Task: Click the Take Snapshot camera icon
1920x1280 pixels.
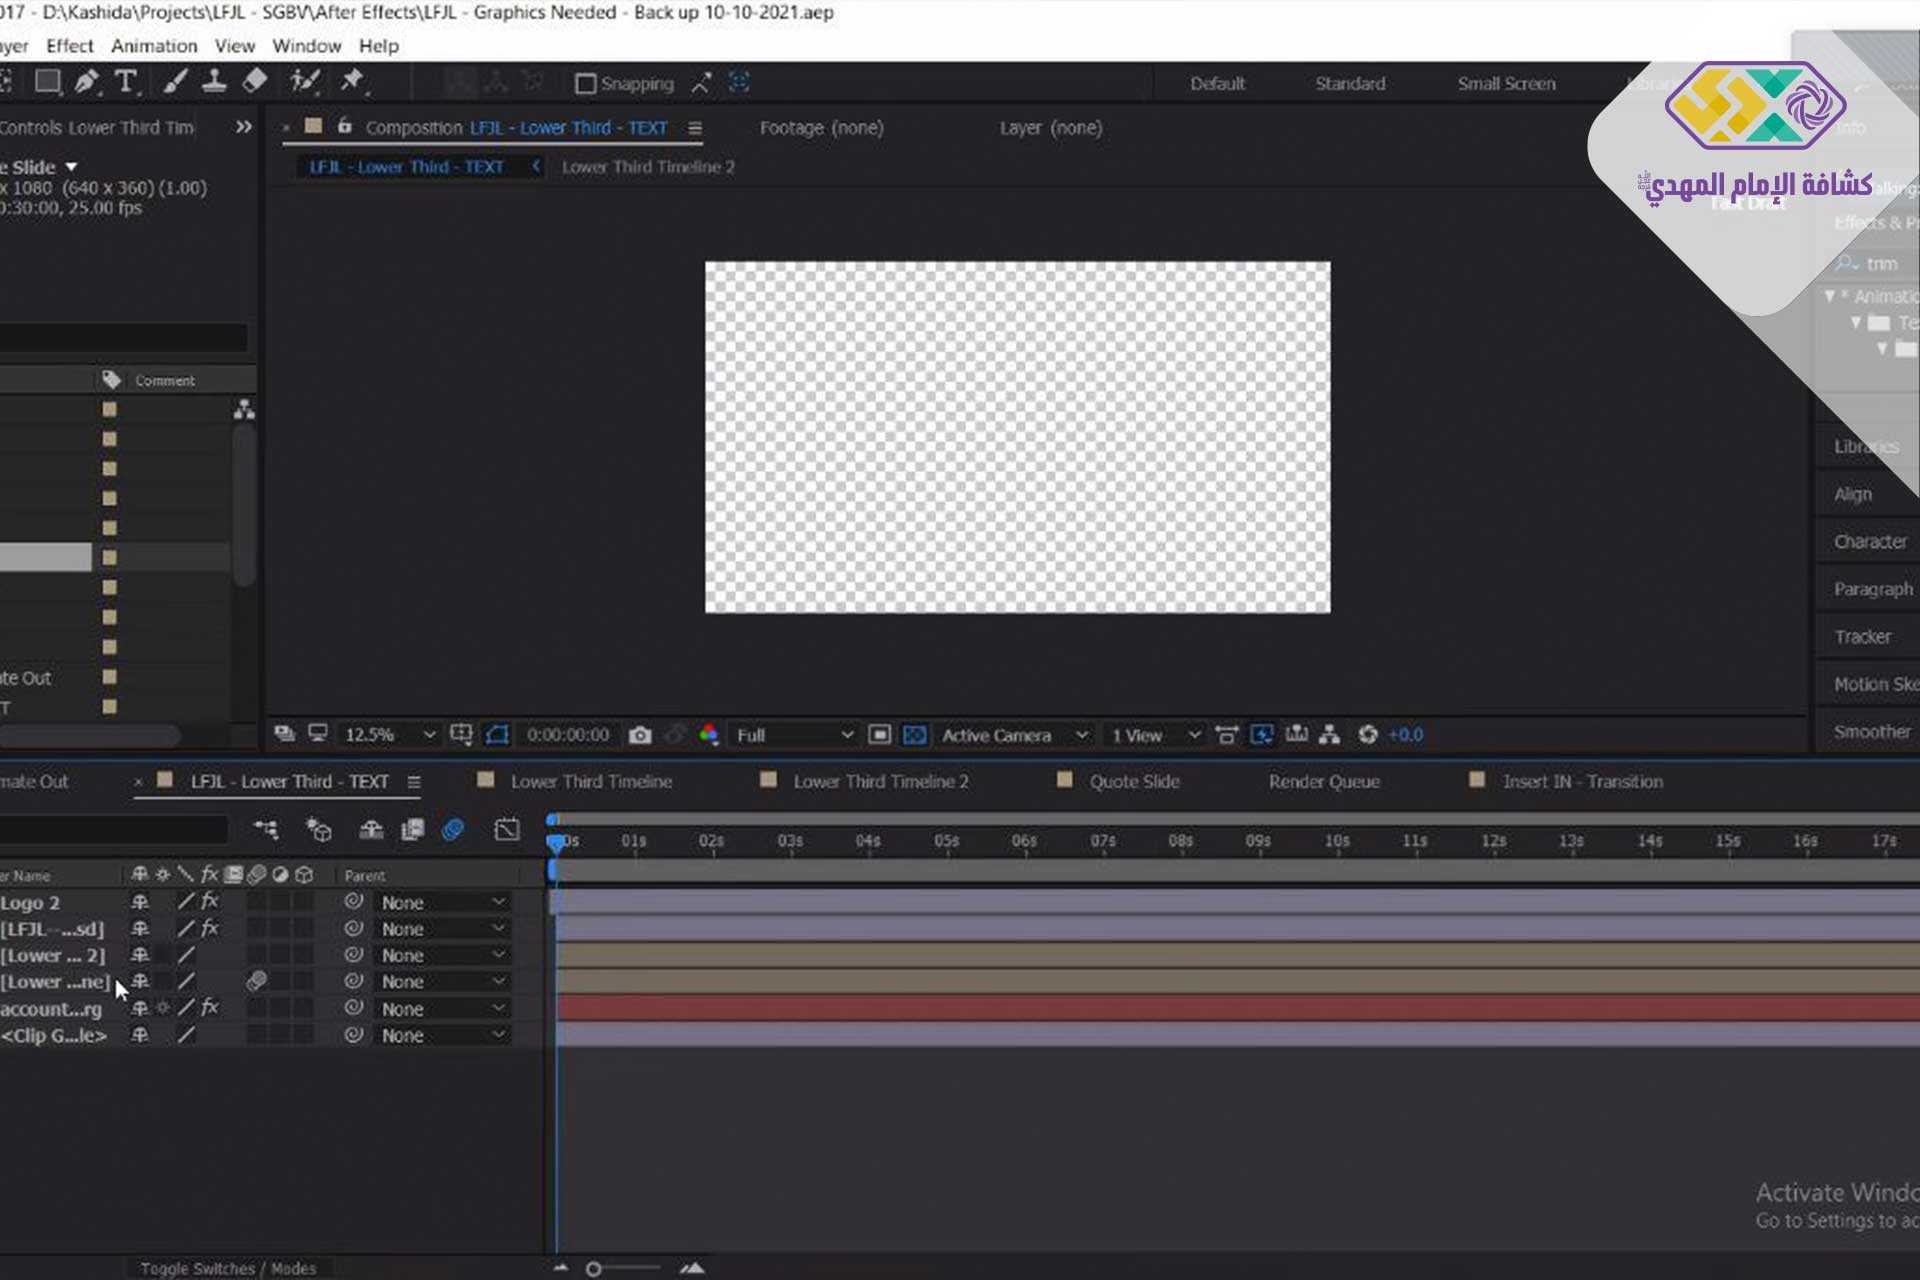Action: 640,735
